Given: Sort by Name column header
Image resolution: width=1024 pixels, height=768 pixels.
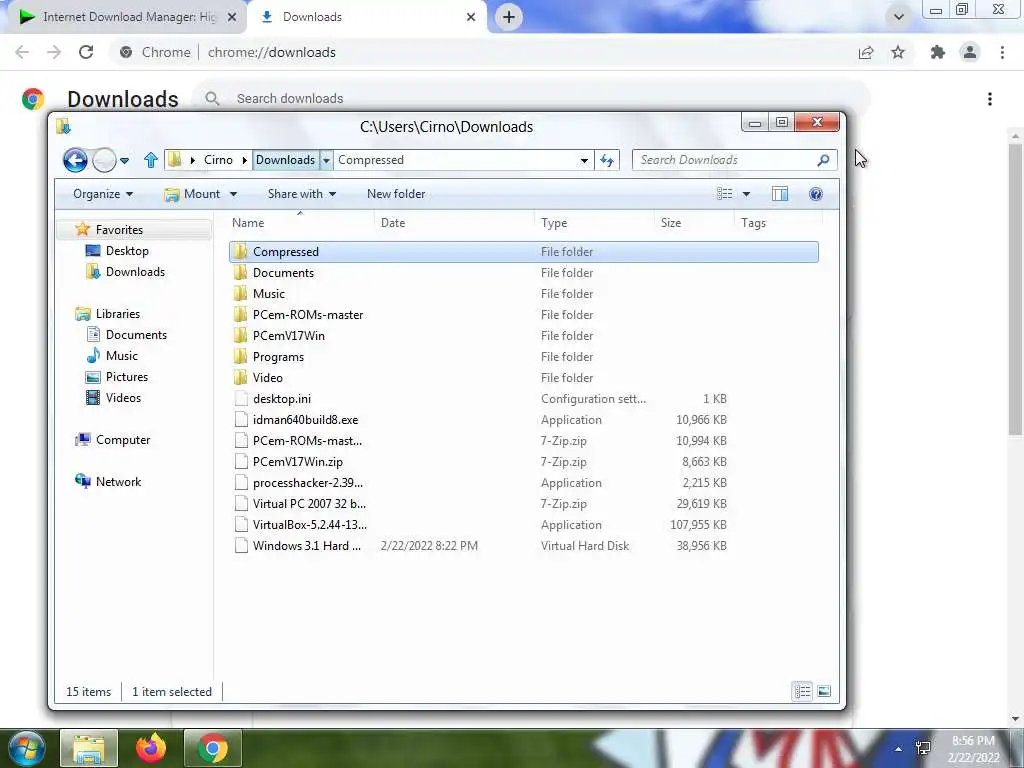Looking at the screenshot, I should coord(301,223).
